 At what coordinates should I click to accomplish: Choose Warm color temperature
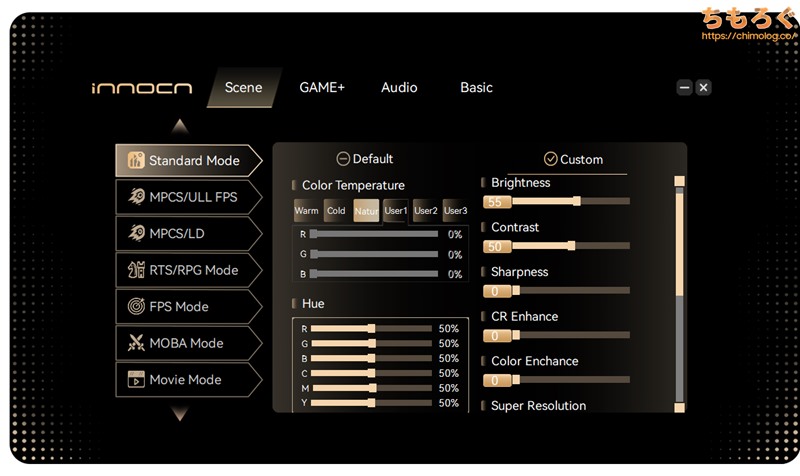306,211
